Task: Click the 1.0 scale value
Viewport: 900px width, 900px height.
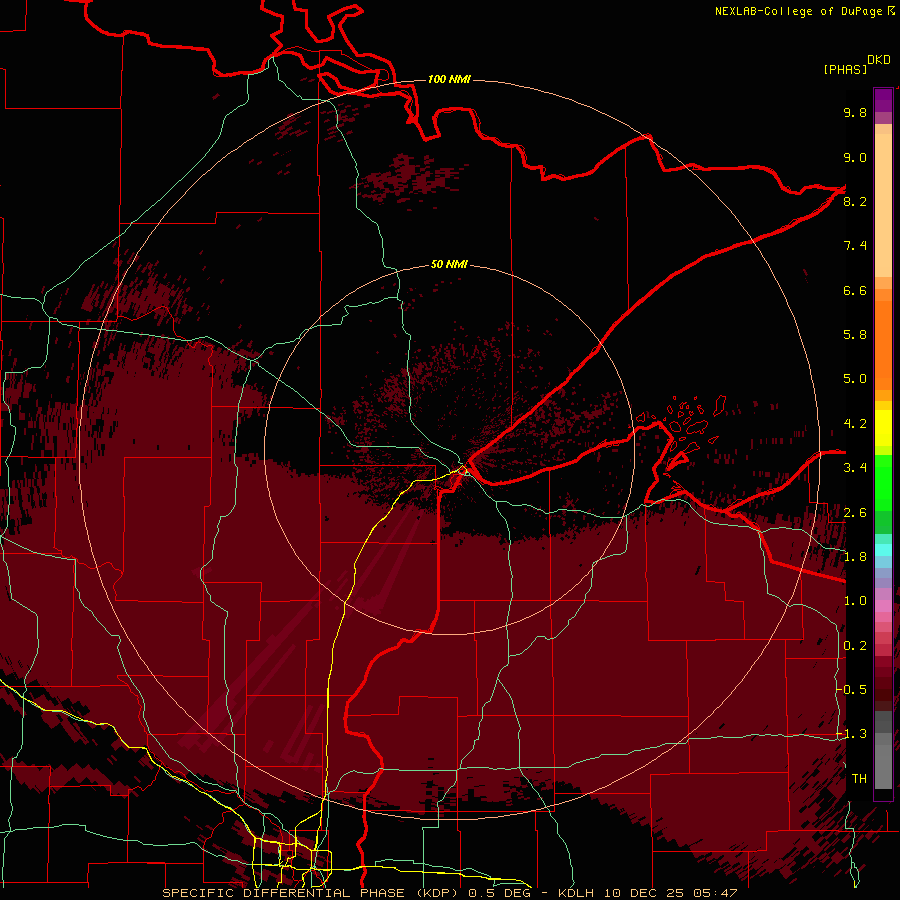Action: (855, 601)
